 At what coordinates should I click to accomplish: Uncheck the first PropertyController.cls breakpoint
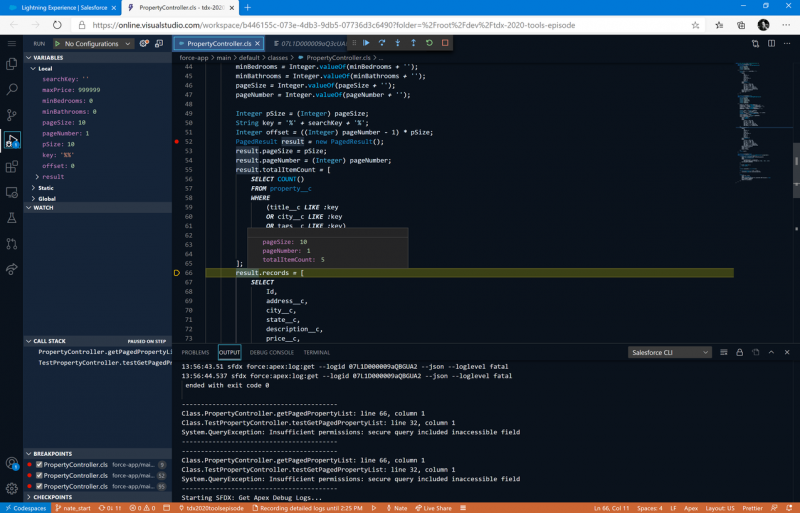point(40,465)
